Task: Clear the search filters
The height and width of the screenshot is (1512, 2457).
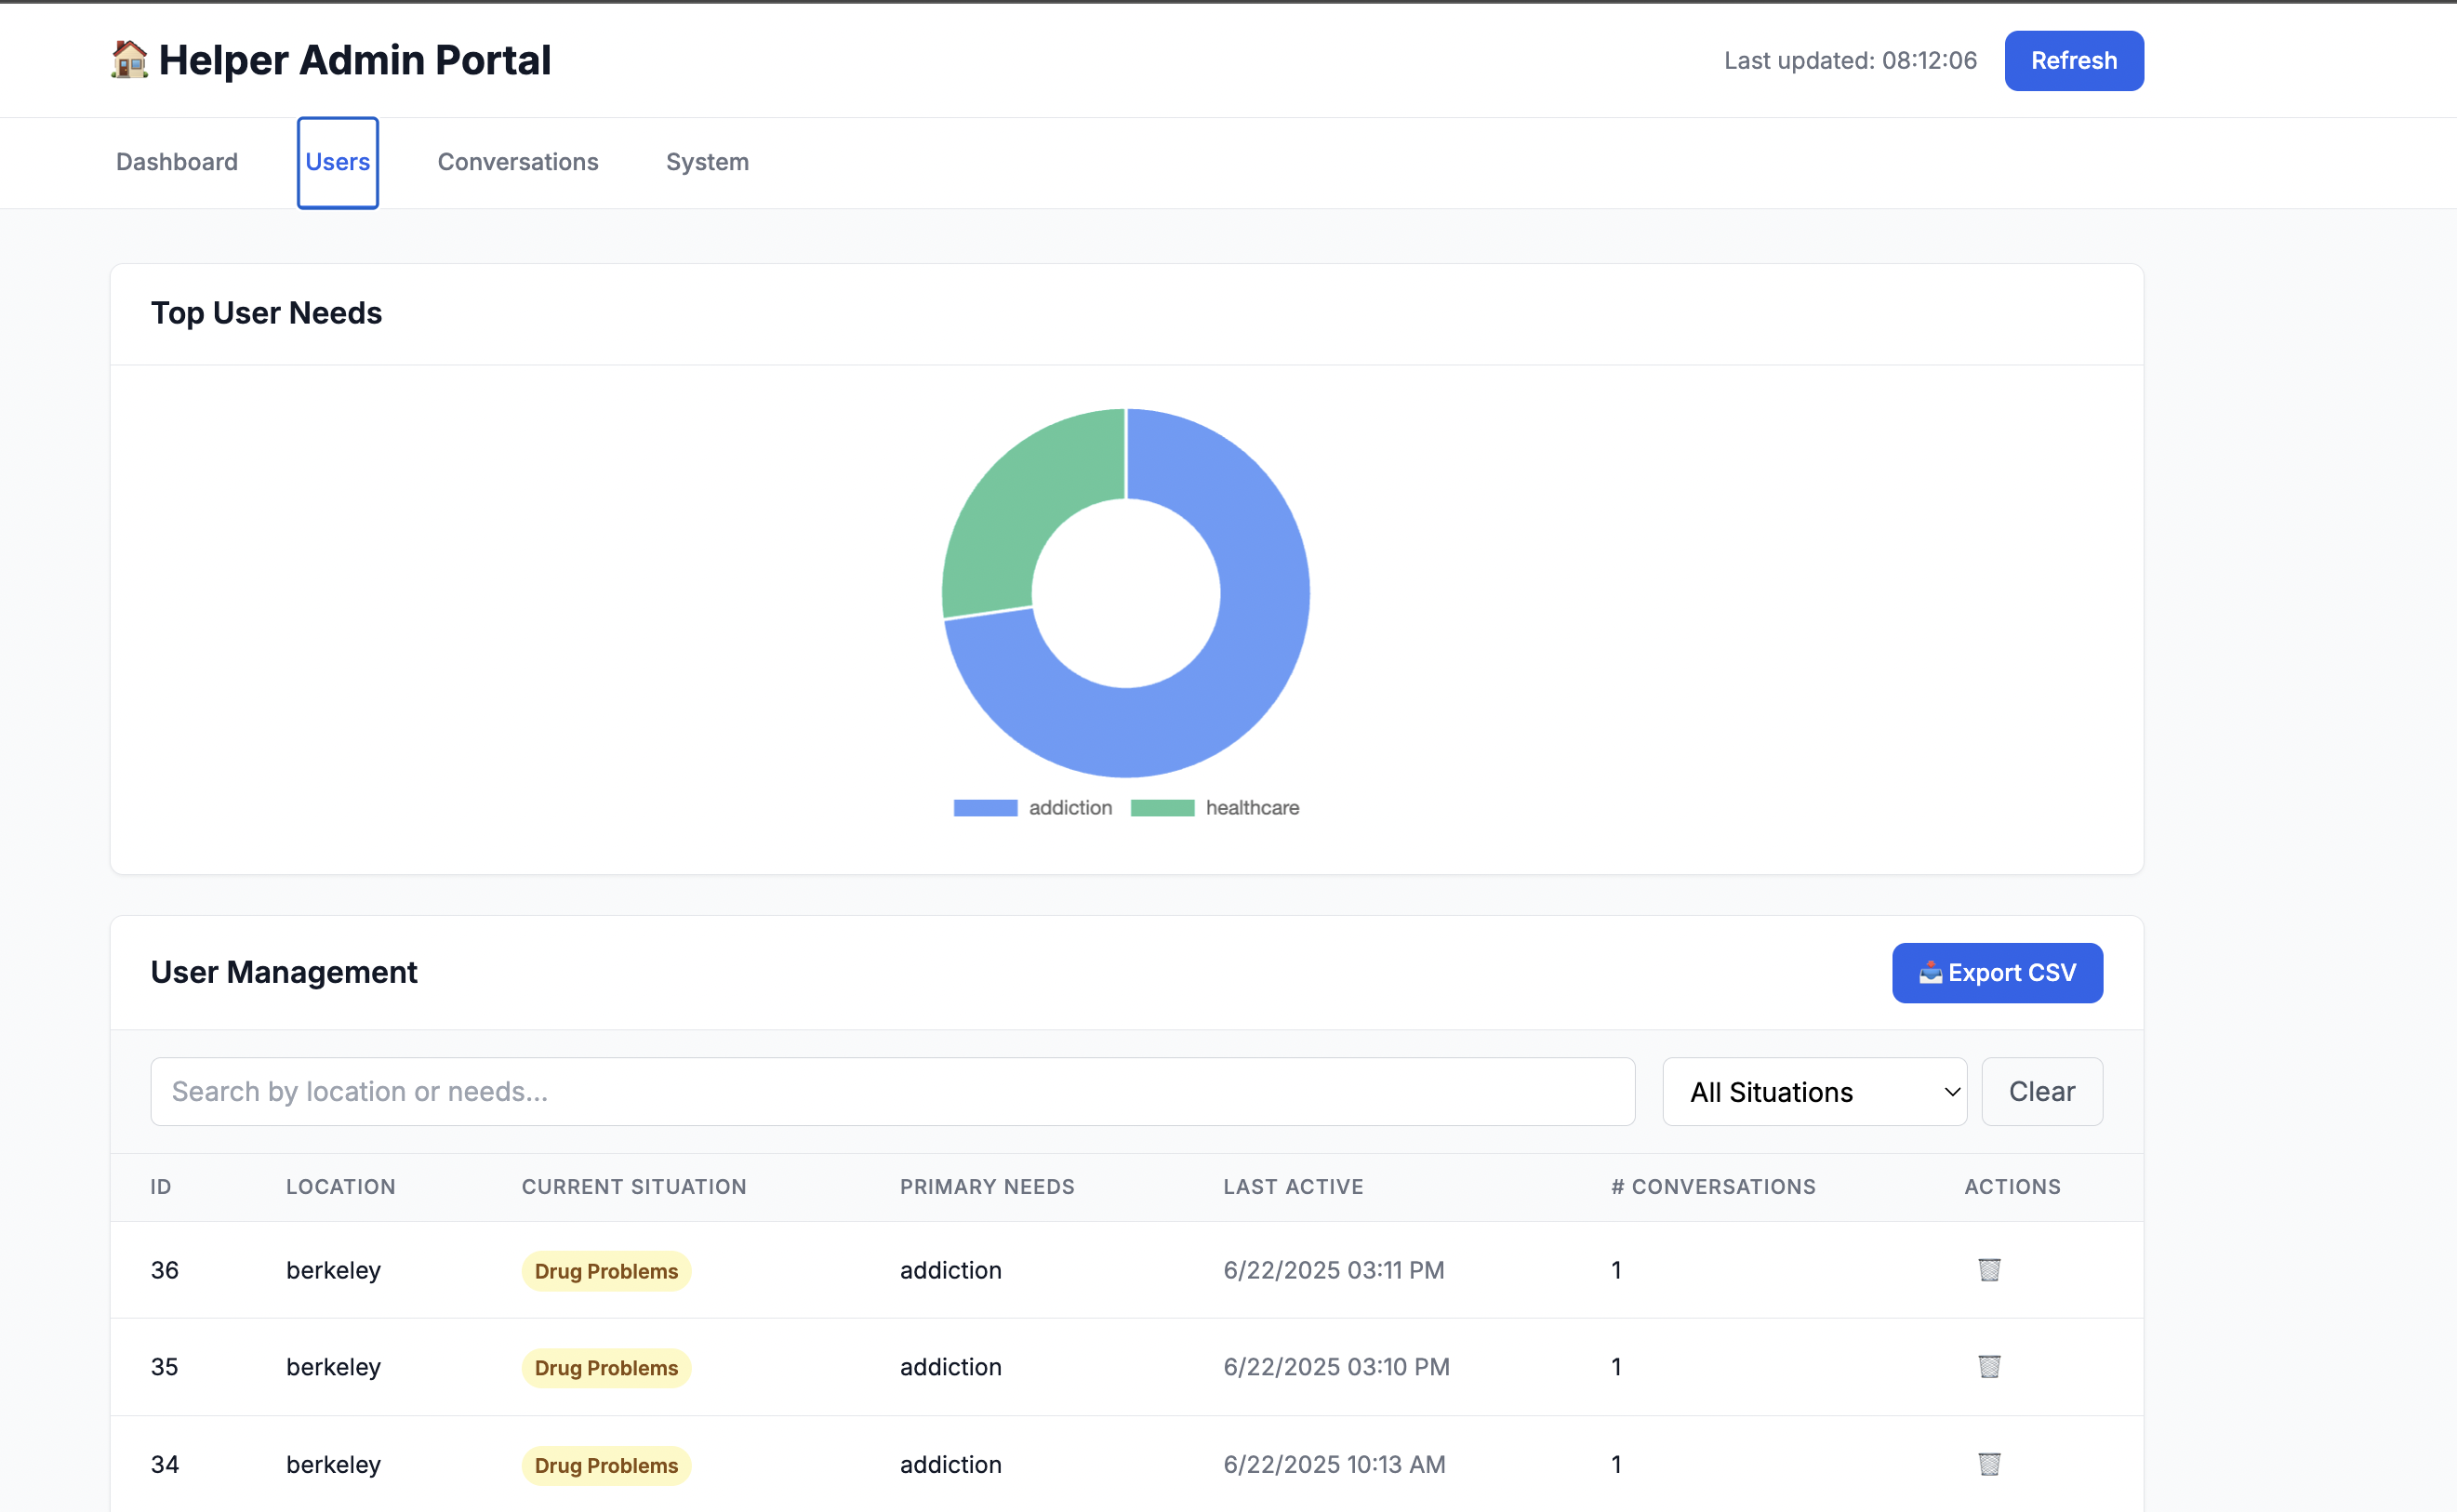Action: (2041, 1092)
